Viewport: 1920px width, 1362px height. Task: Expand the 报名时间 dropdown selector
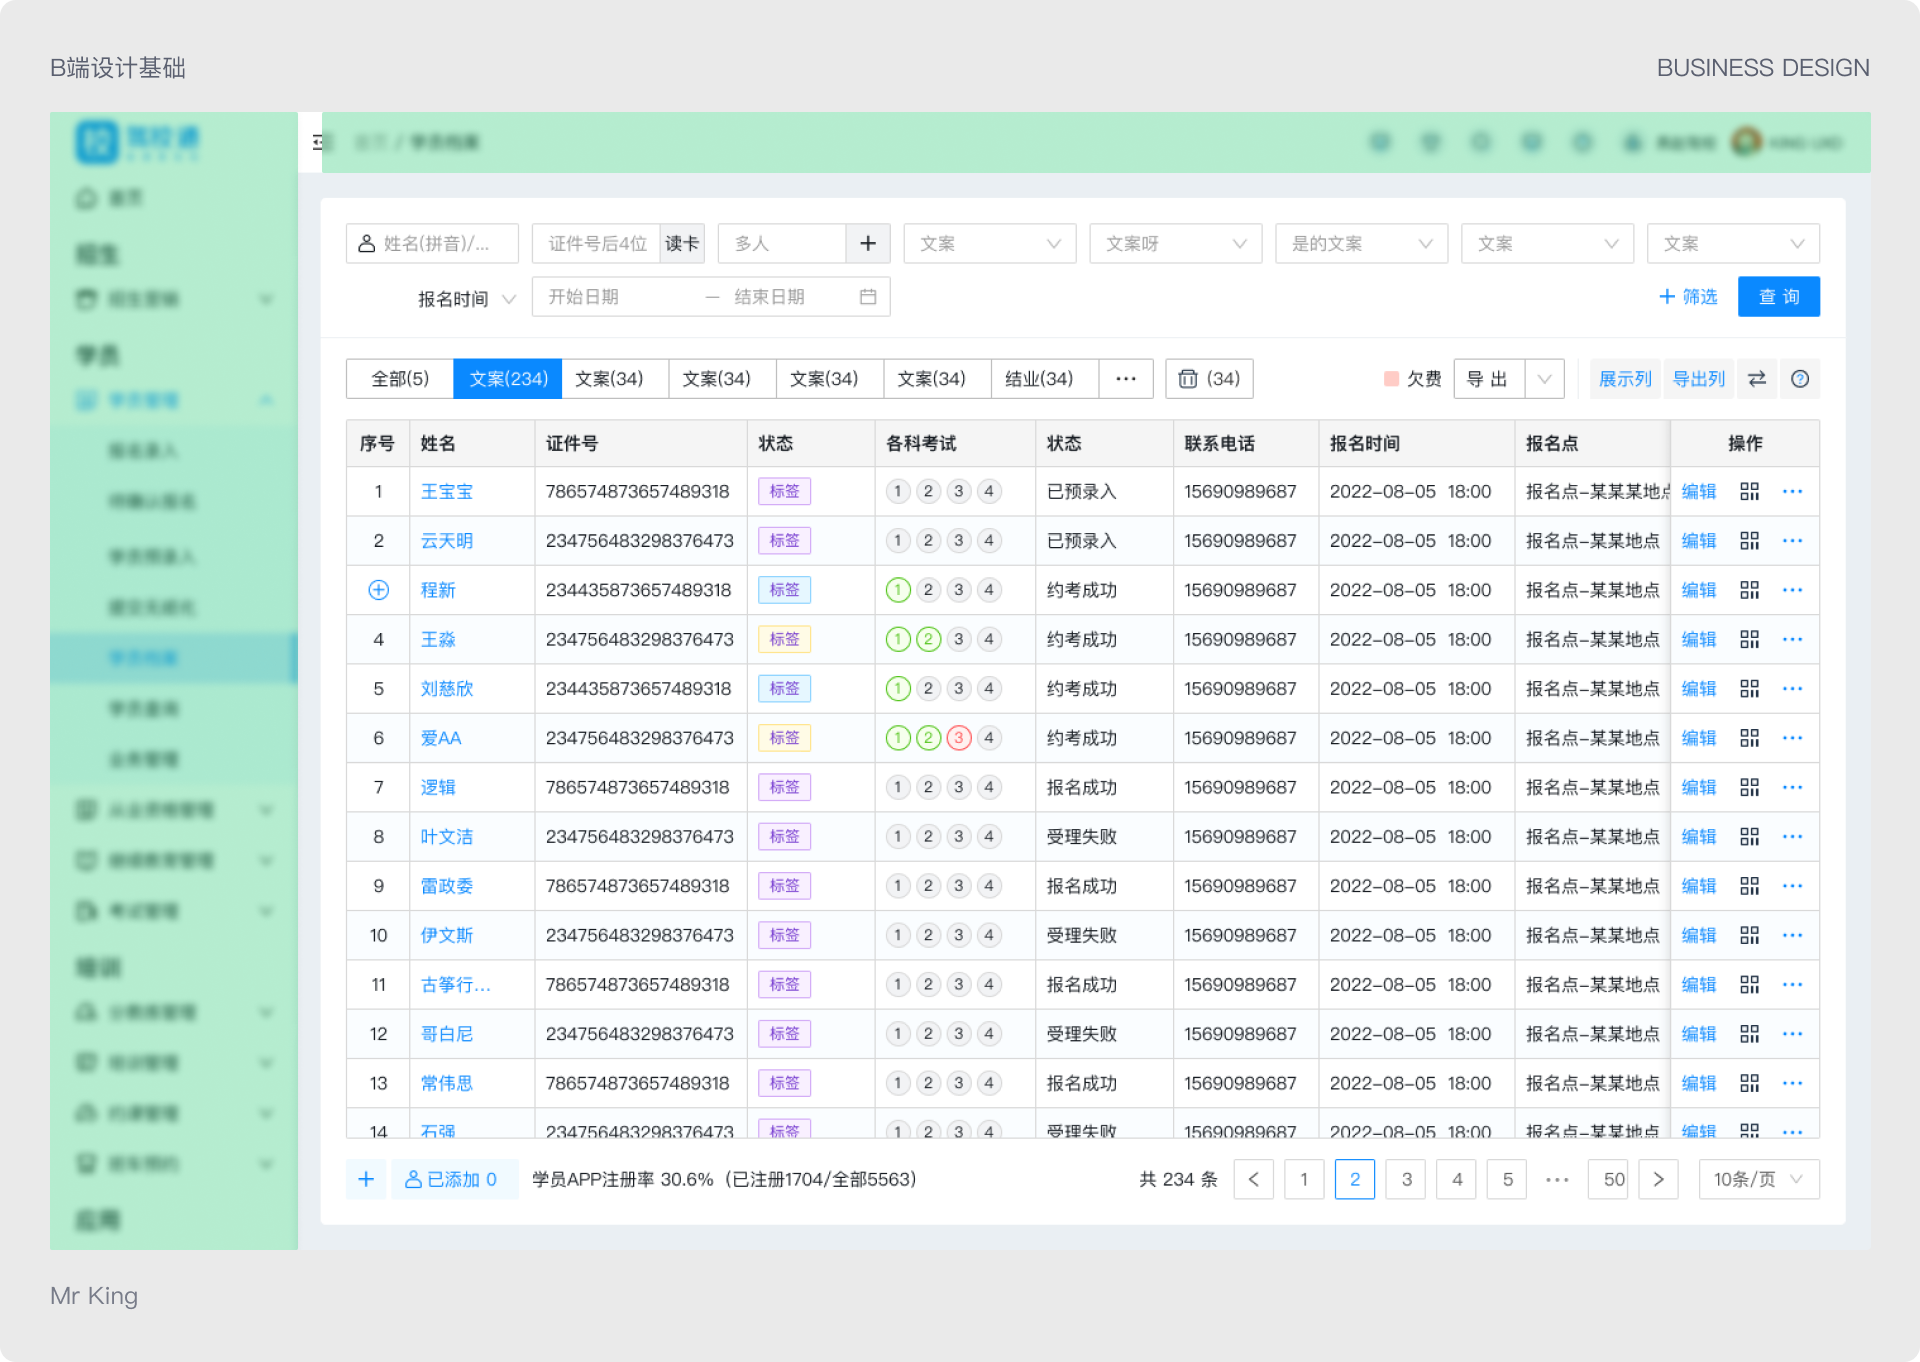coord(466,298)
